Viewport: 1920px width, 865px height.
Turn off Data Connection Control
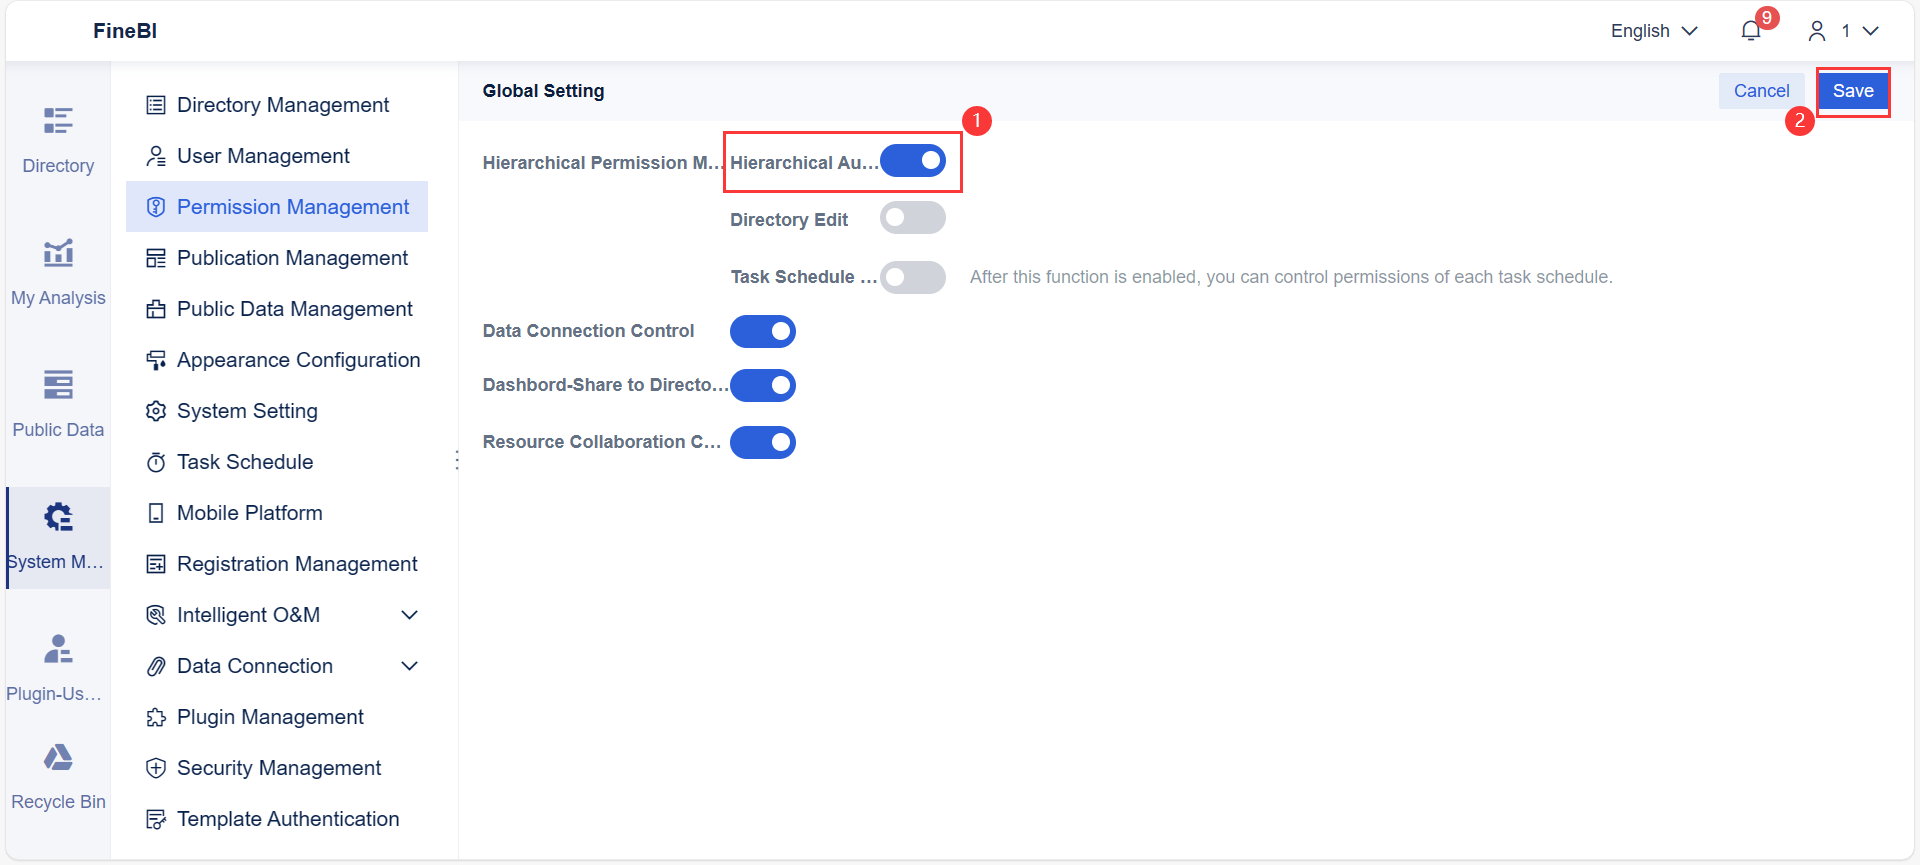(x=763, y=331)
